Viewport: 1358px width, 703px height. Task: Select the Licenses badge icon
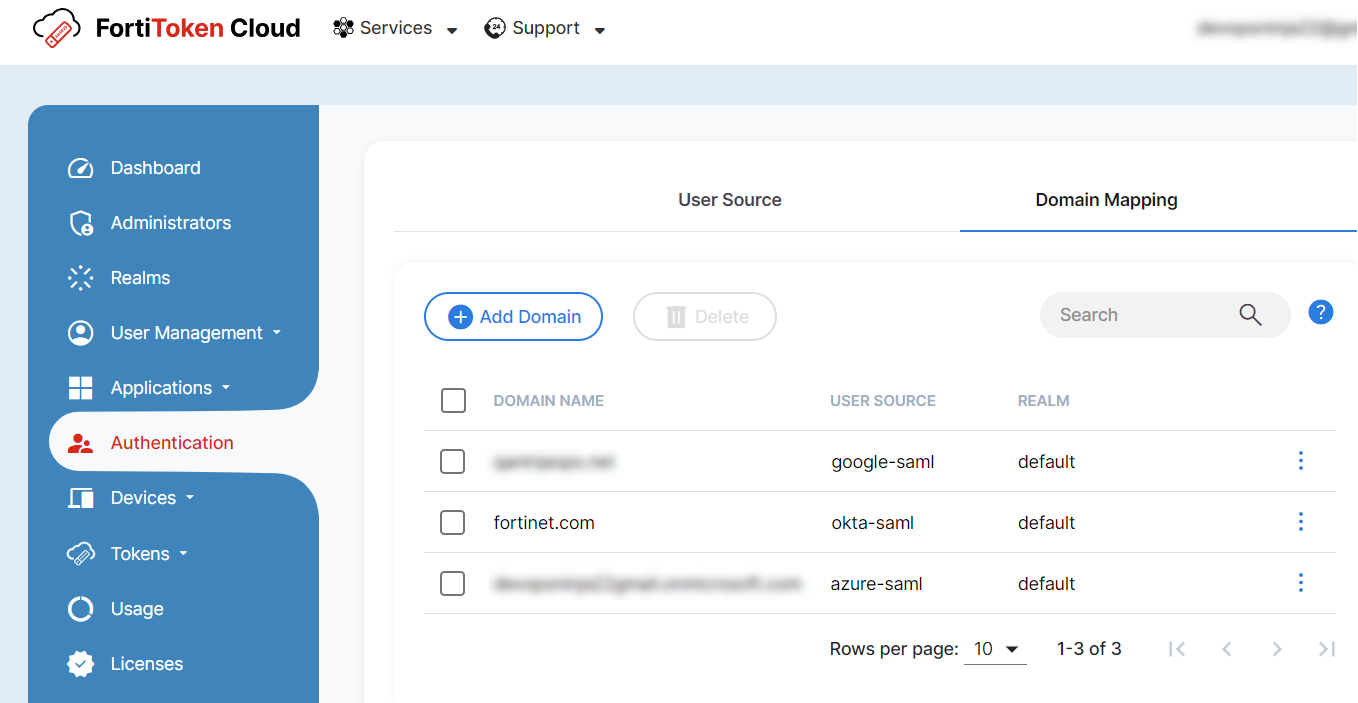80,663
